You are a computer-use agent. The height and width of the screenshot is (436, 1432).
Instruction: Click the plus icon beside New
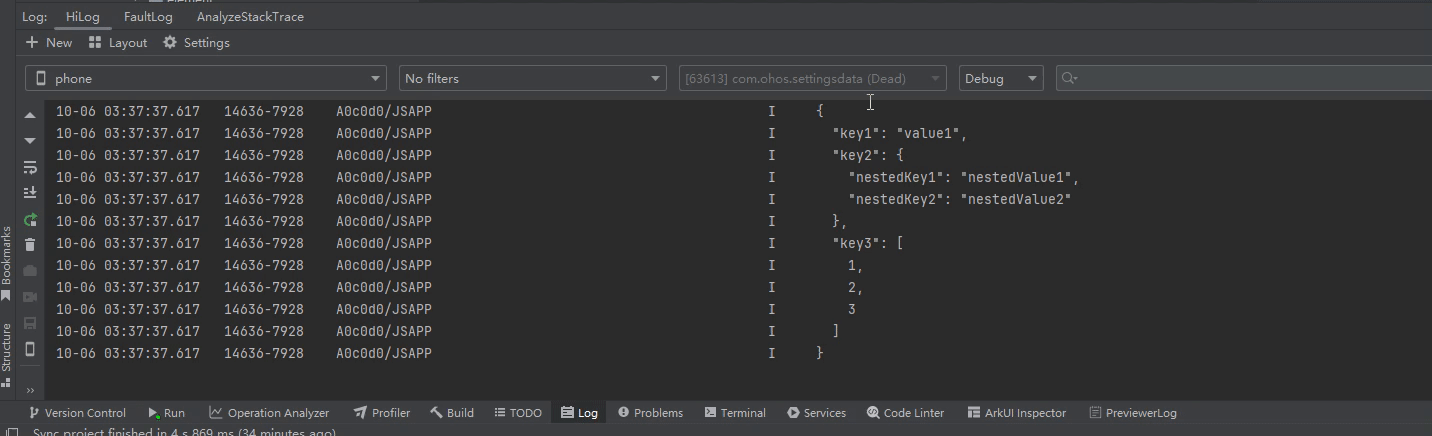pos(32,43)
